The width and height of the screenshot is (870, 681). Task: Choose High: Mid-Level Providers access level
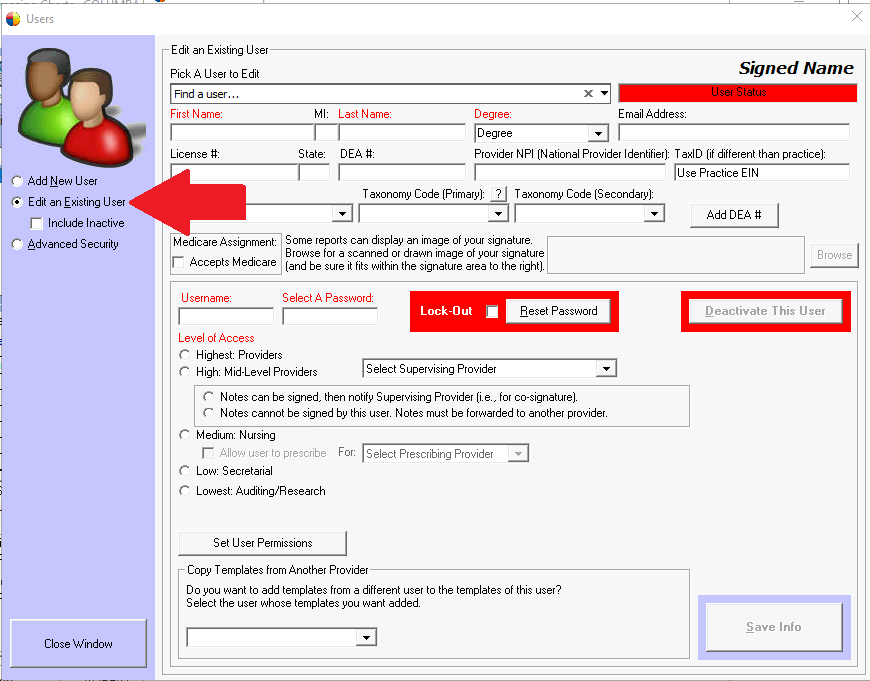[185, 372]
